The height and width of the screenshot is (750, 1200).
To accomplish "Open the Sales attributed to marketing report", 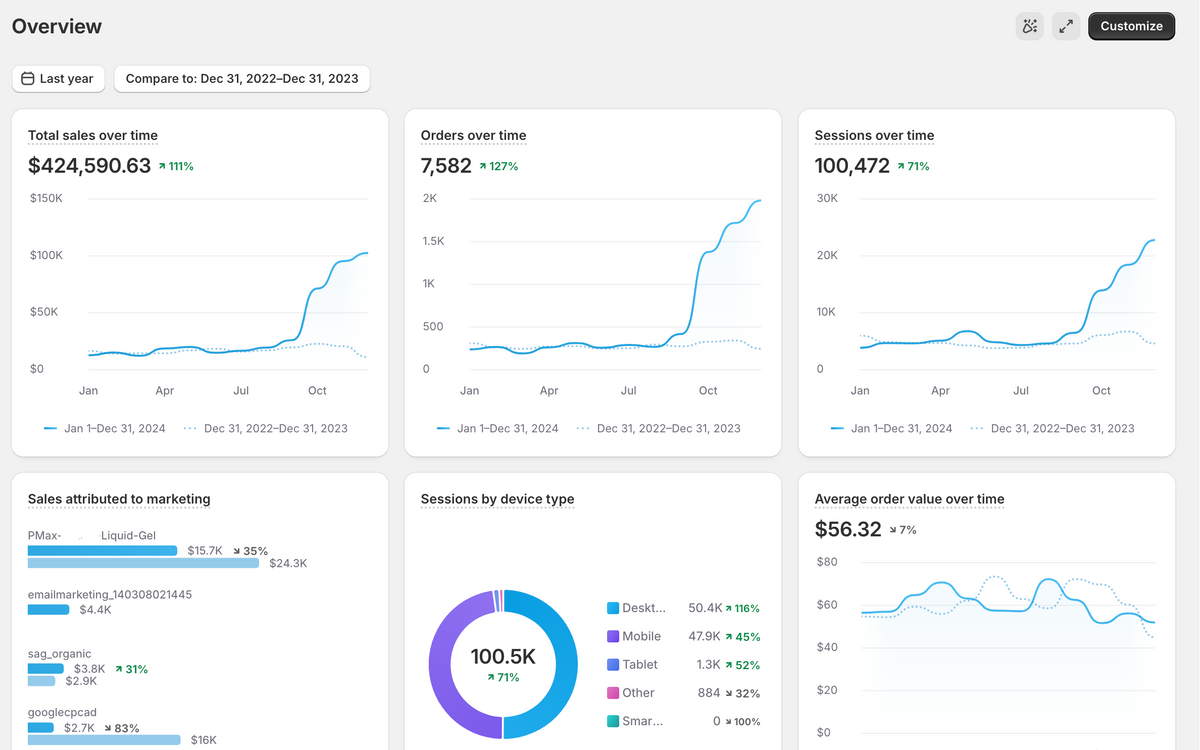I will click(x=119, y=499).
